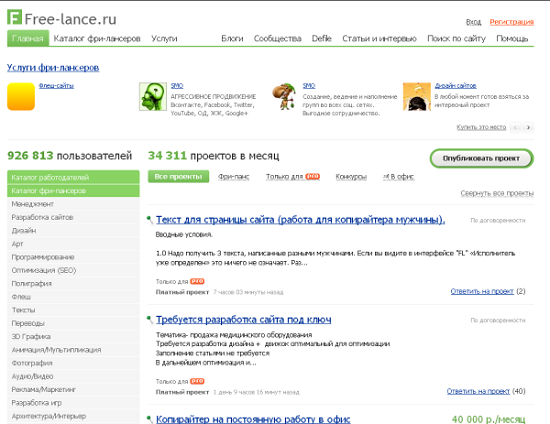
Task: Show next freelancer services with right arrow
Action: pyautogui.click(x=528, y=127)
